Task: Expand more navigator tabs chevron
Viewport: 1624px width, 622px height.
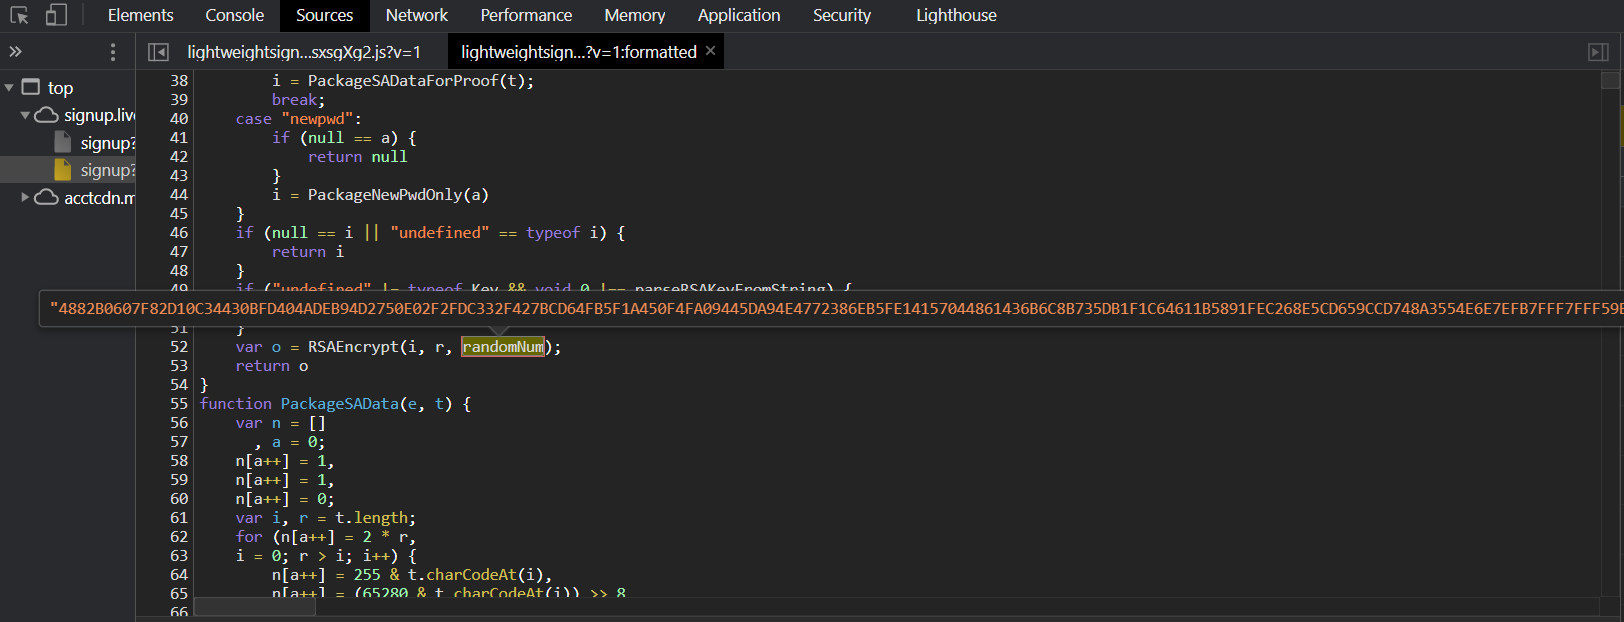Action: (x=16, y=52)
